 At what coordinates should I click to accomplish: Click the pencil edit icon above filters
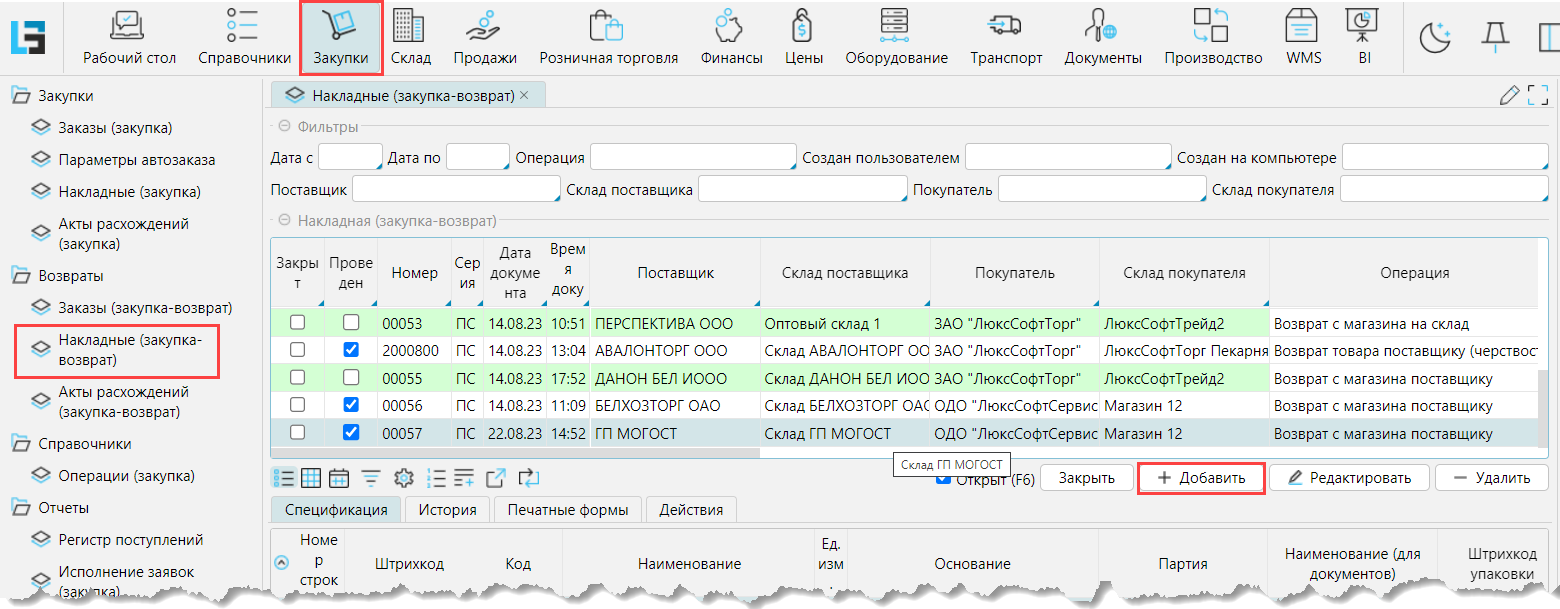tap(1509, 96)
